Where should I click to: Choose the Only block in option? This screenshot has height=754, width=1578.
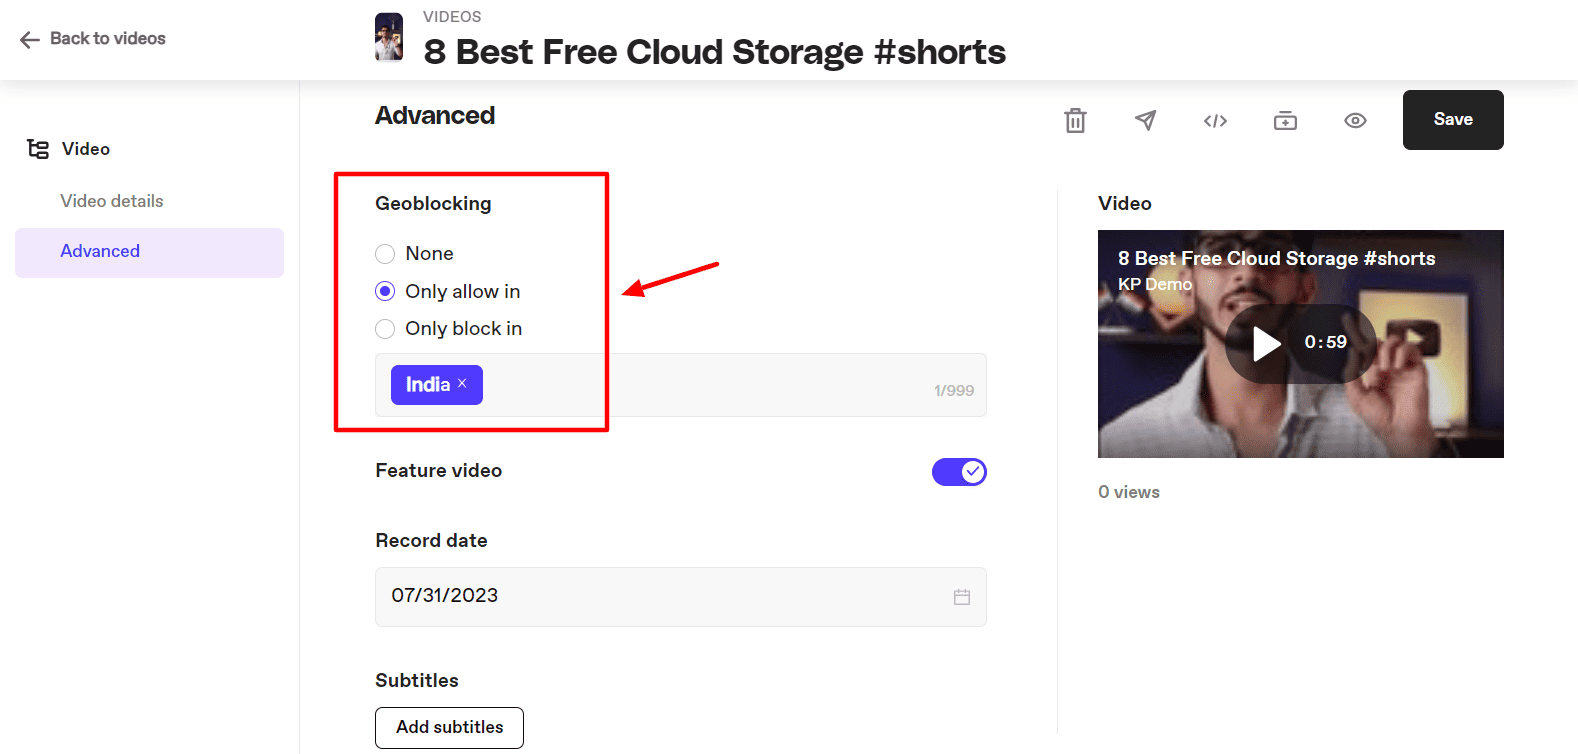(x=385, y=329)
